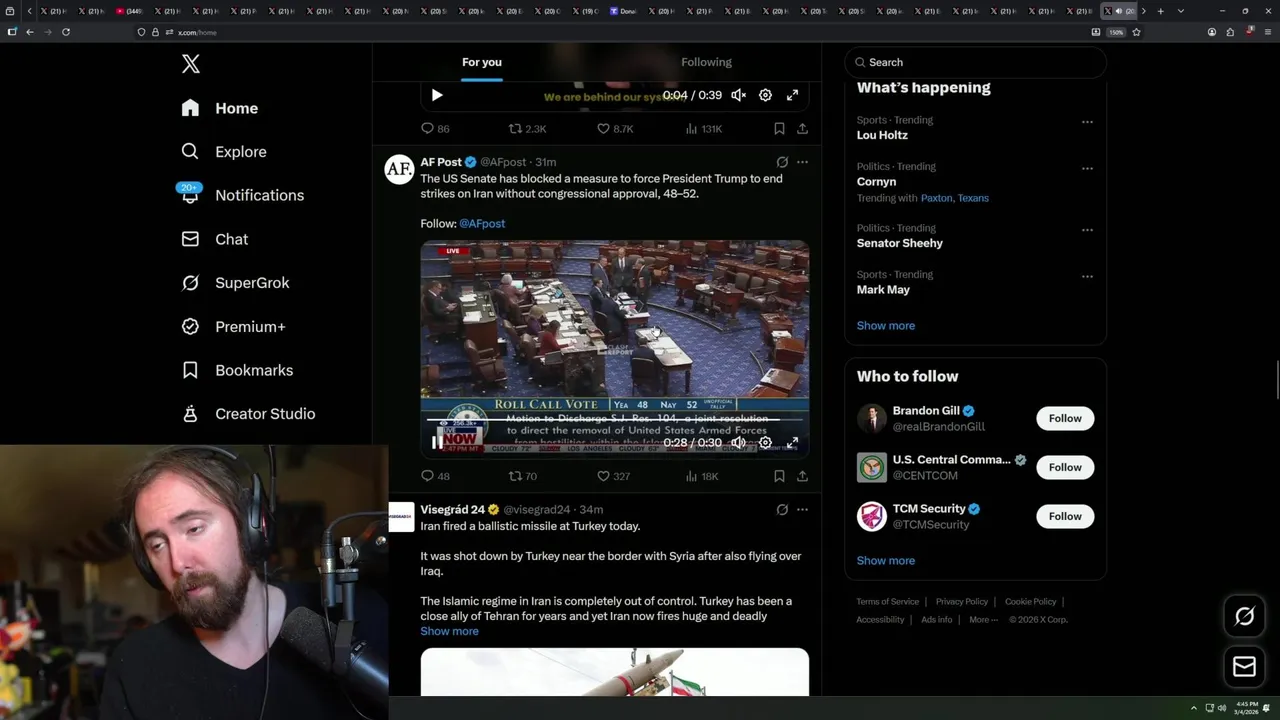Open more options on Visegrád 24 tweet
The height and width of the screenshot is (720, 1280).
(x=802, y=510)
